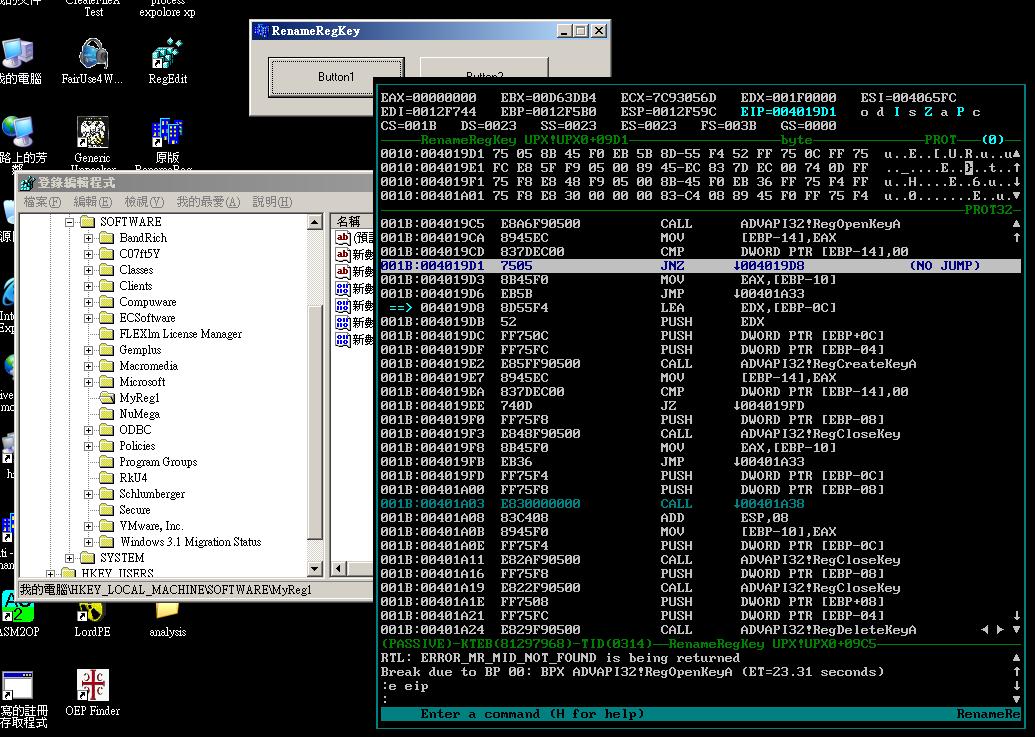Select the MyReg1 registry key folder
This screenshot has height=737, width=1035.
point(139,398)
